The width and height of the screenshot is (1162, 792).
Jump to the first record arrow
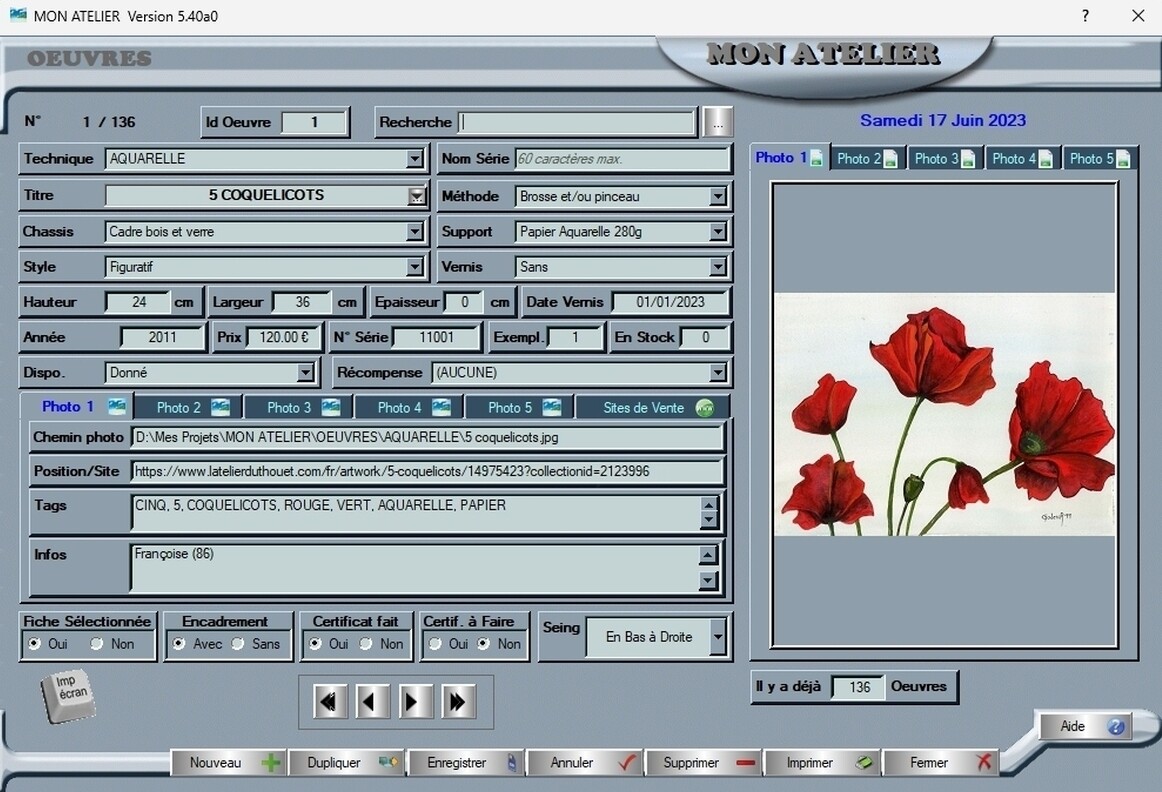click(x=330, y=701)
